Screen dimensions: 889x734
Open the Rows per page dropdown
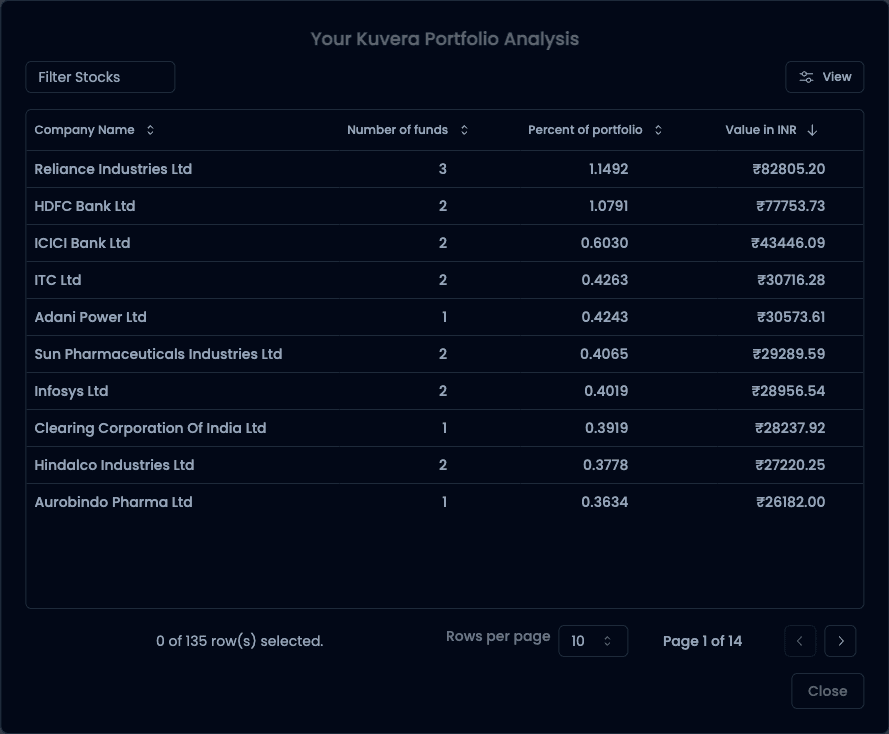click(x=592, y=641)
